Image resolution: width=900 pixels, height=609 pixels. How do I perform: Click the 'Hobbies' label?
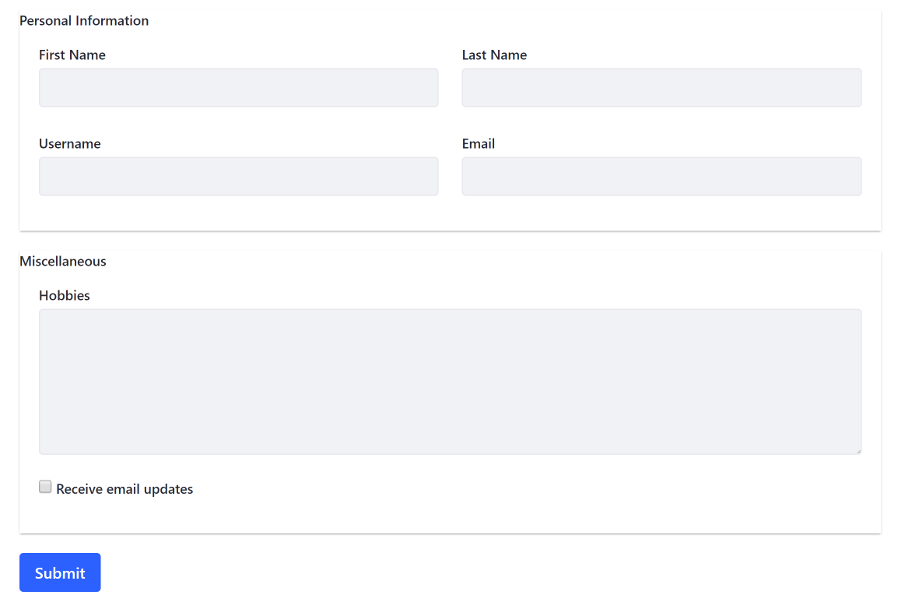(64, 296)
